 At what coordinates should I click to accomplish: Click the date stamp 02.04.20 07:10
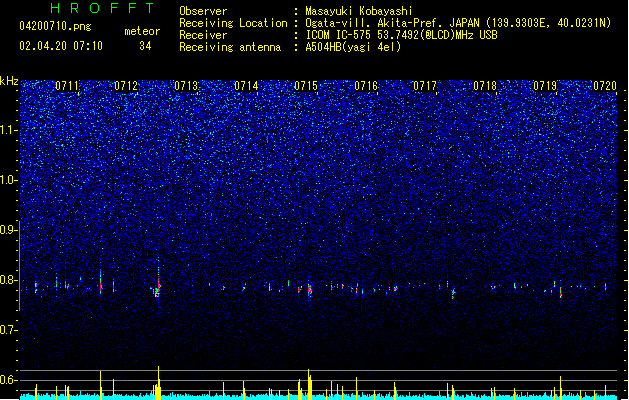tap(61, 46)
